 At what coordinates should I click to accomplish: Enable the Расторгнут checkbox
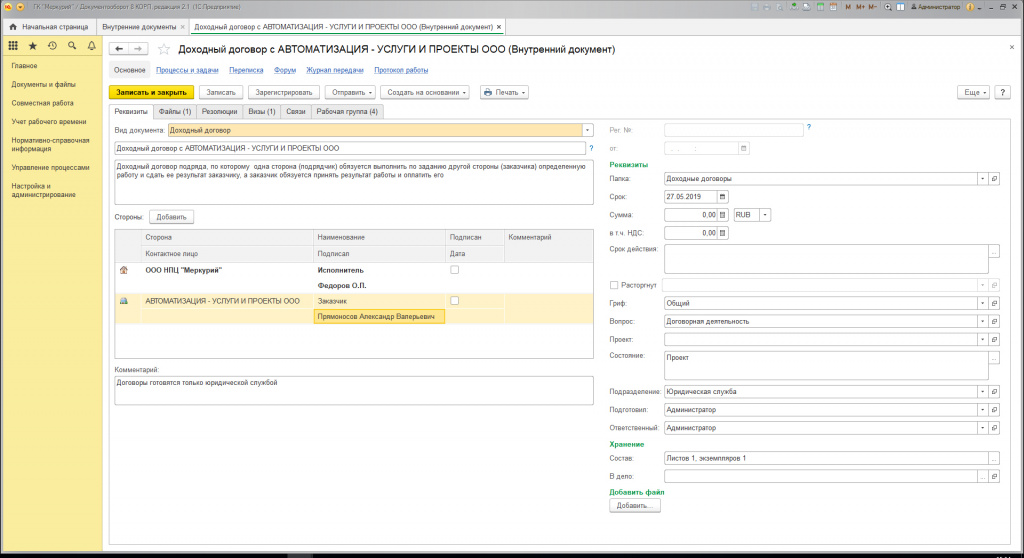(614, 285)
